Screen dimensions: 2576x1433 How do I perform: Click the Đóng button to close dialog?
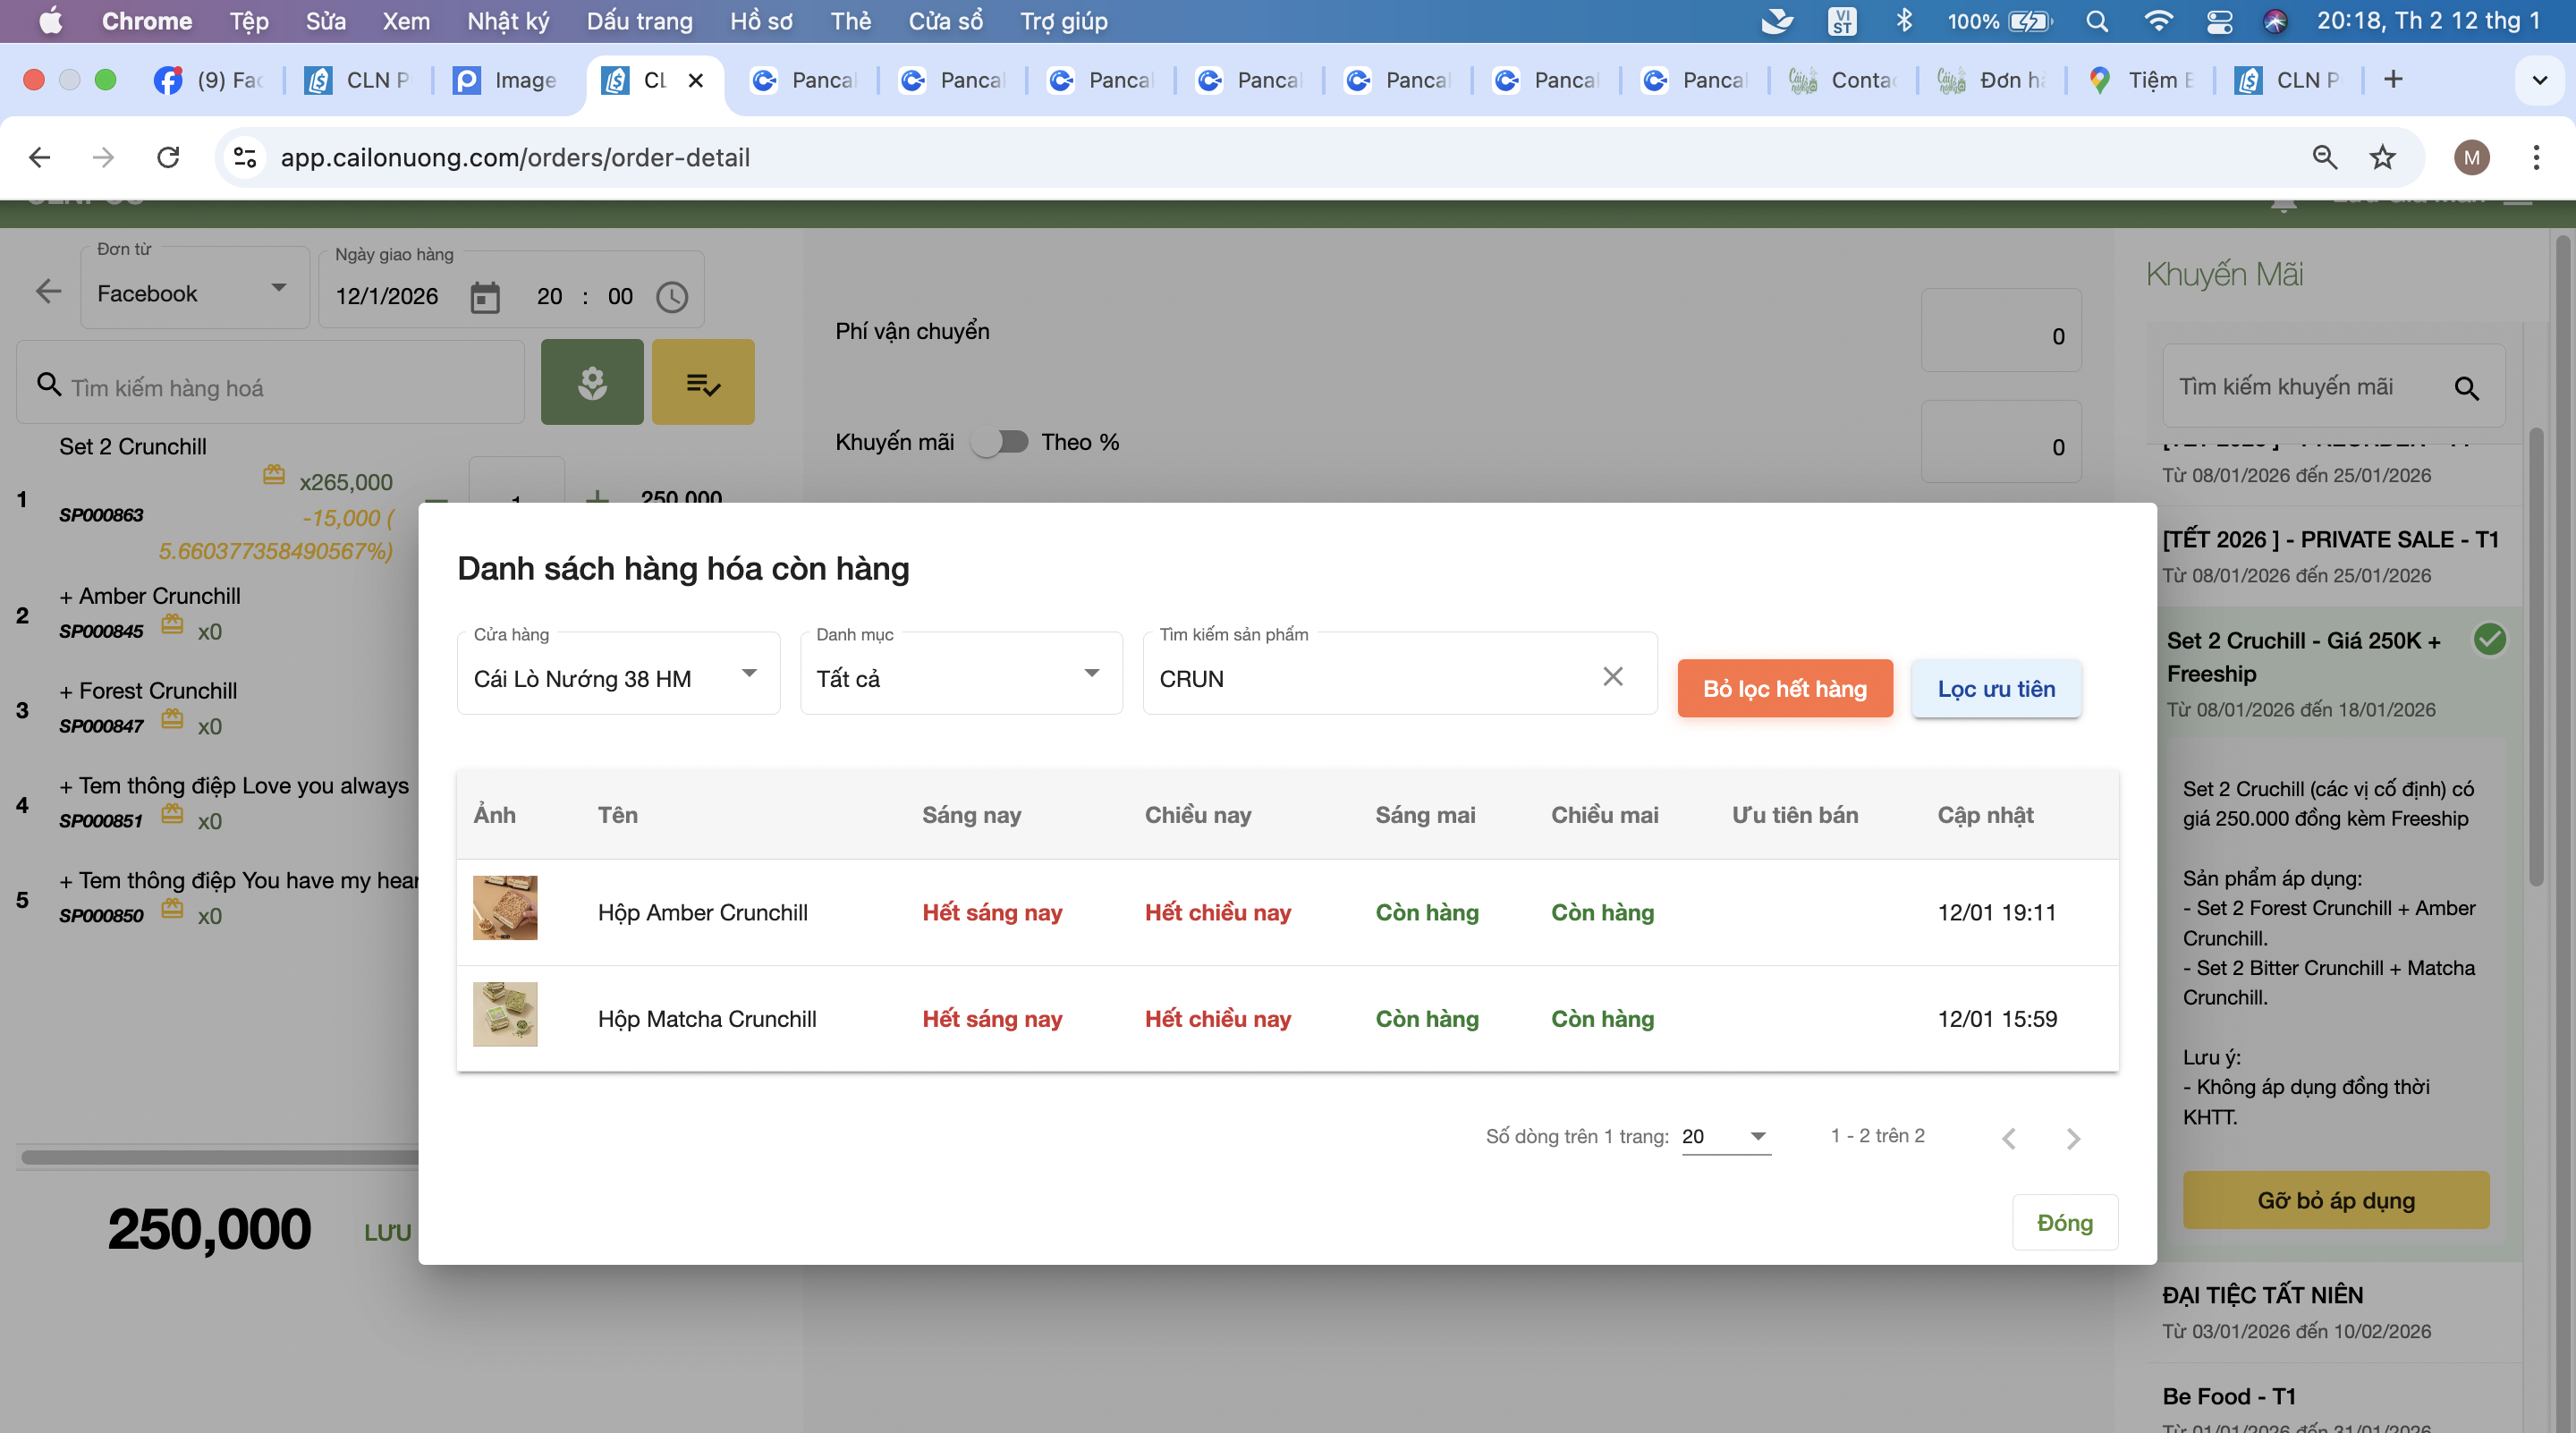pyautogui.click(x=2064, y=1222)
